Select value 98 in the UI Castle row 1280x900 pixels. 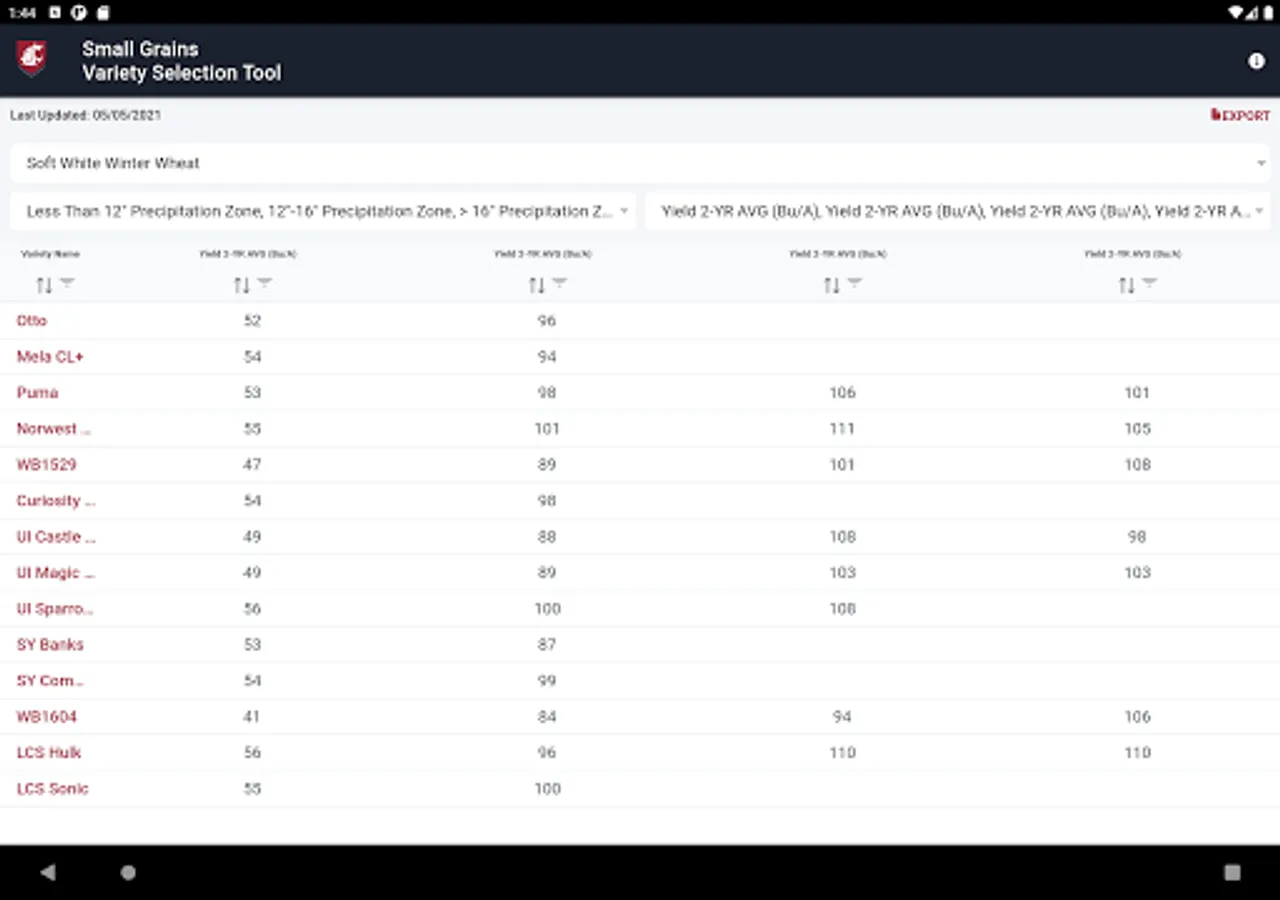(x=1137, y=537)
